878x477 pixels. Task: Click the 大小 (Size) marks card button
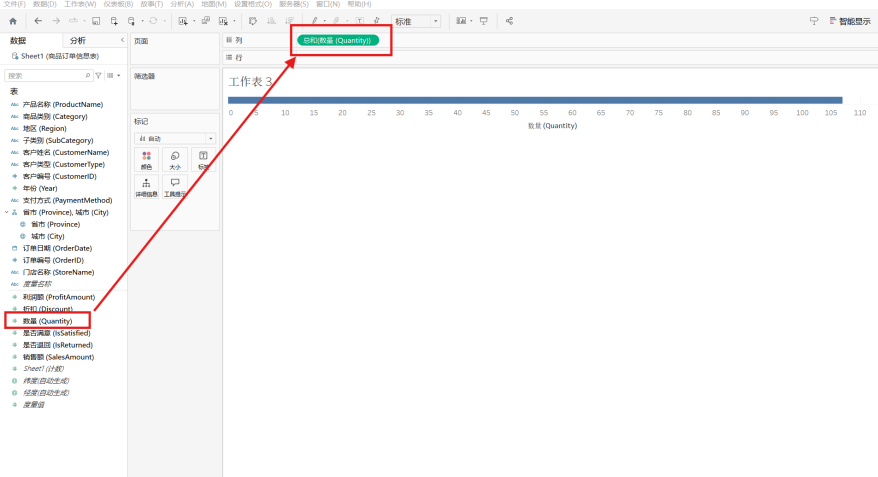point(175,160)
